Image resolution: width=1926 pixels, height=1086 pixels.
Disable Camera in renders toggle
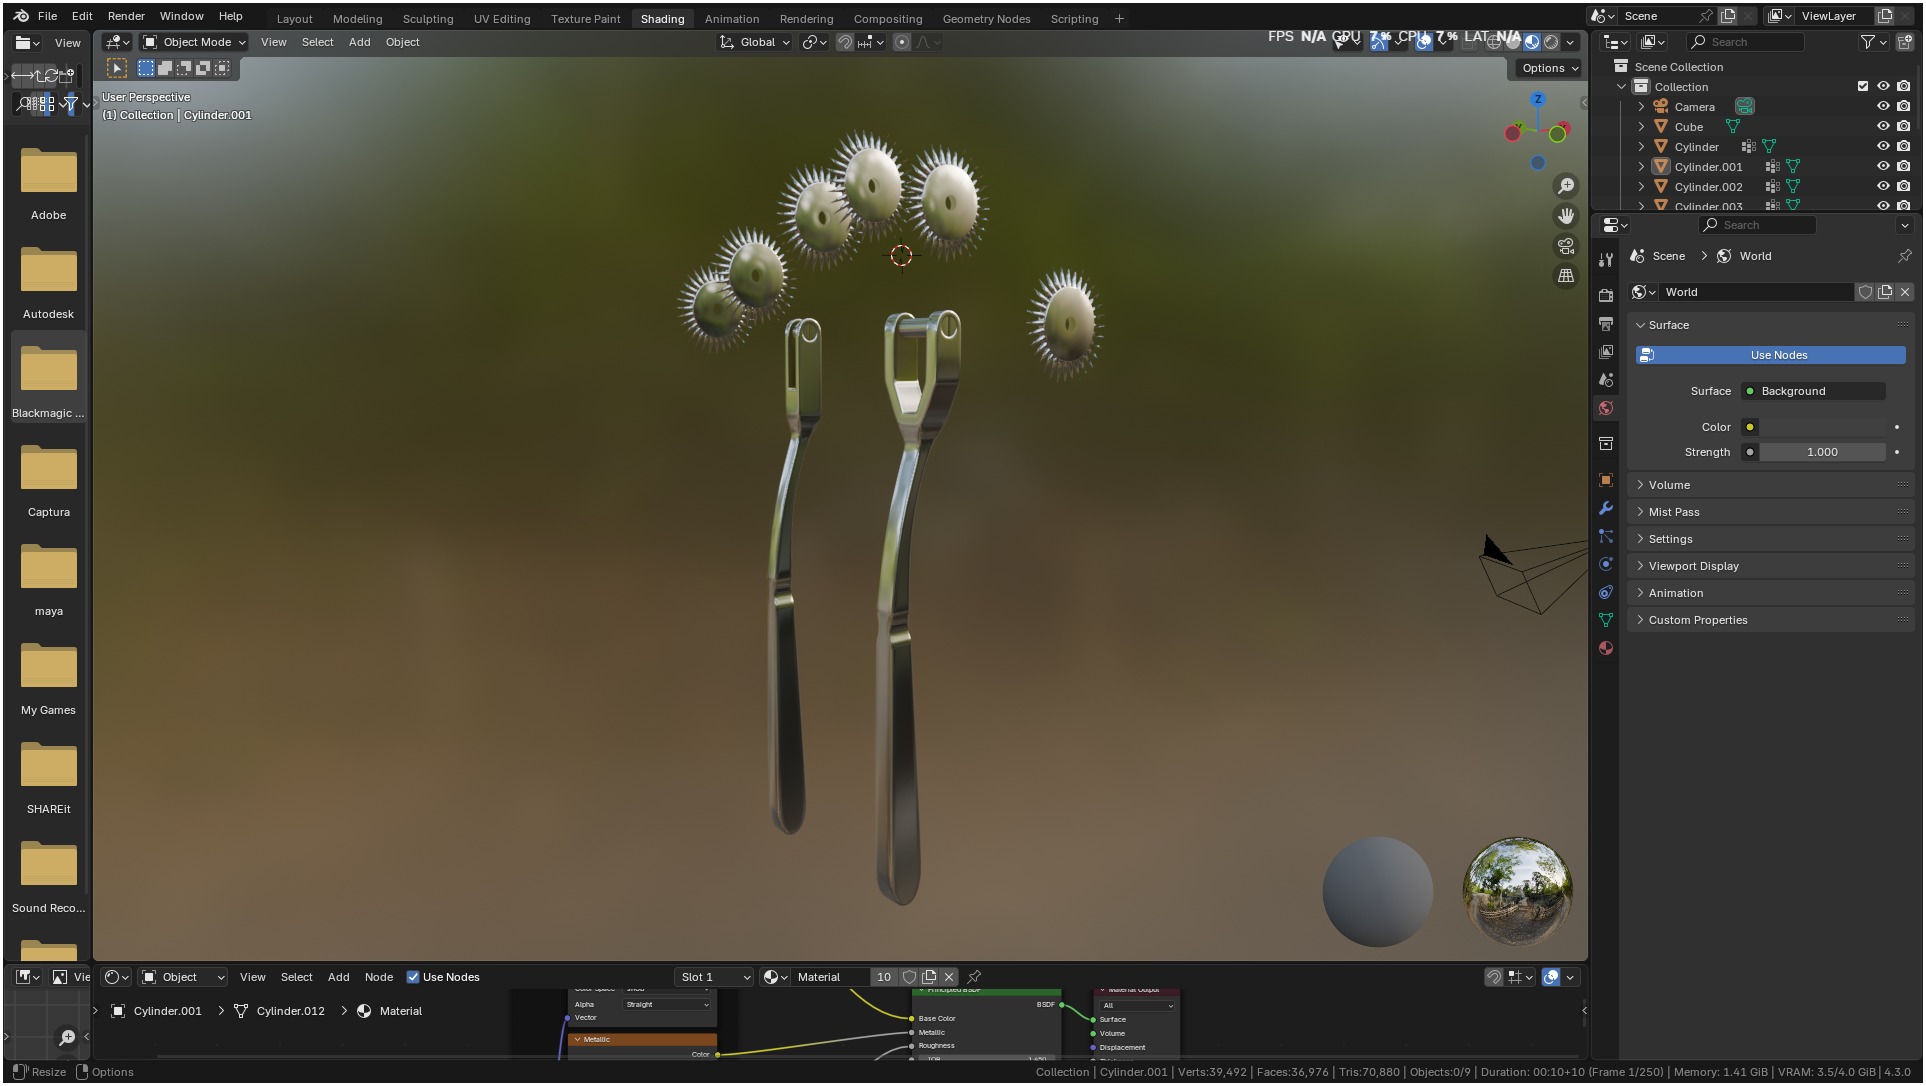pyautogui.click(x=1903, y=107)
